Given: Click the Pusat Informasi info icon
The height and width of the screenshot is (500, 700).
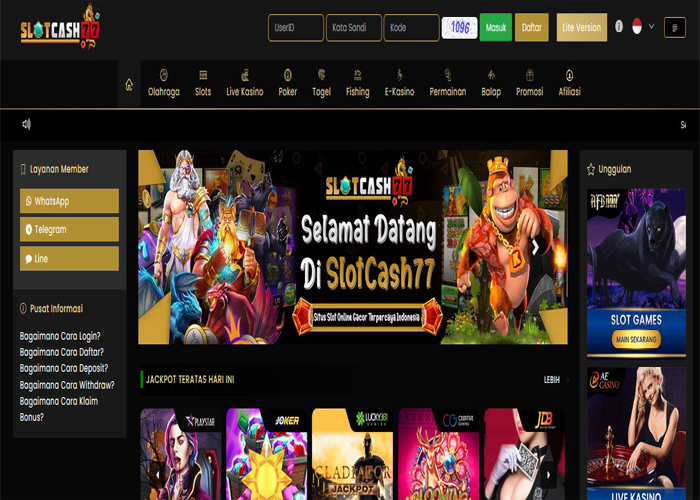Looking at the screenshot, I should (23, 308).
